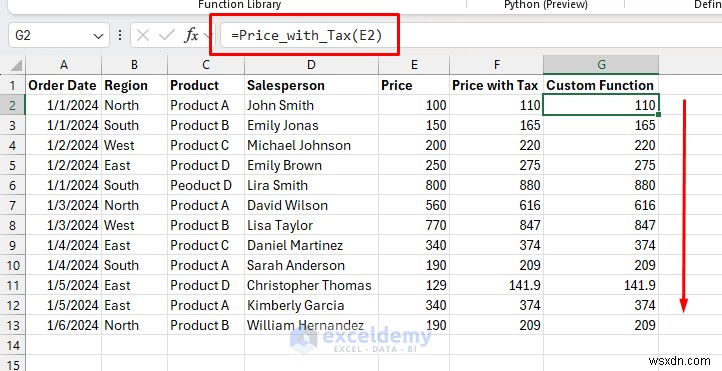This screenshot has width=722, height=371.
Task: Click the Region header cell
Action: [x=134, y=85]
